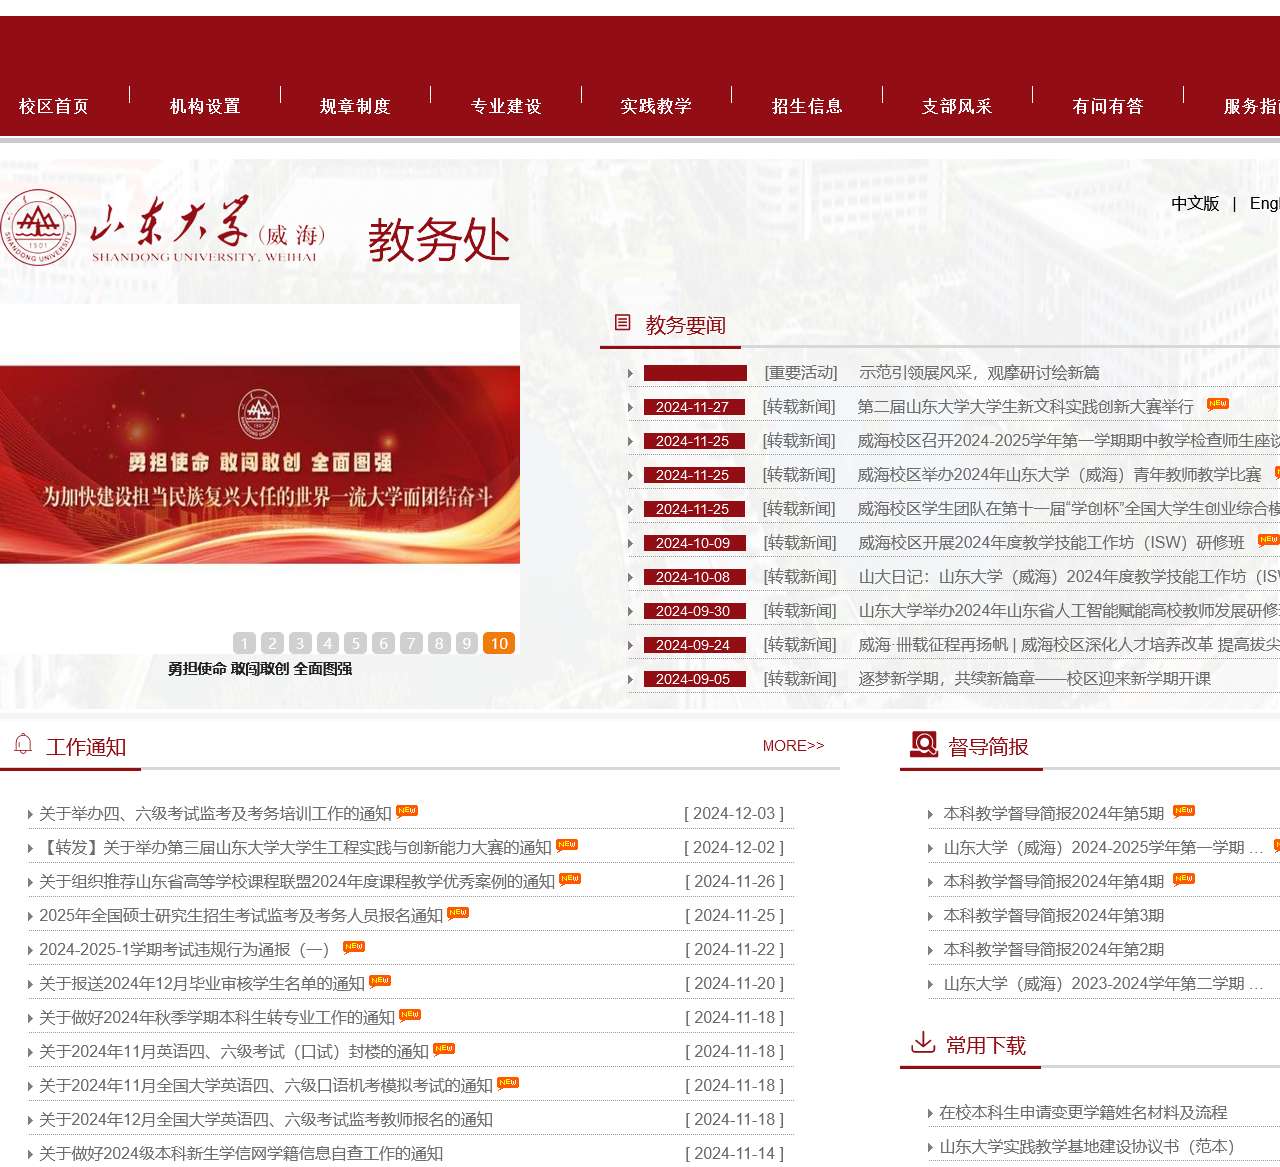Go to carousel slide 5
Screen dimensions: 1280x1167
[356, 643]
